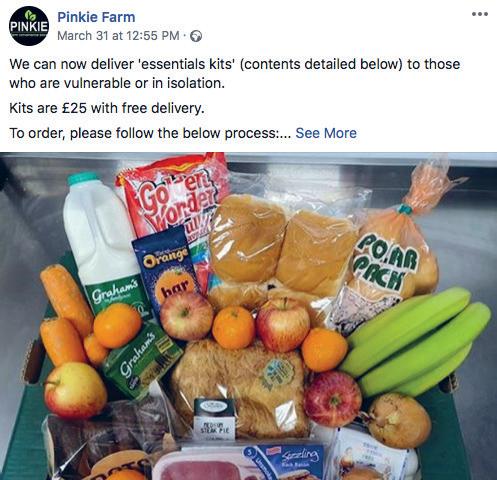The width and height of the screenshot is (497, 480).
Task: Open the three-dot post options menu
Action: point(480,14)
